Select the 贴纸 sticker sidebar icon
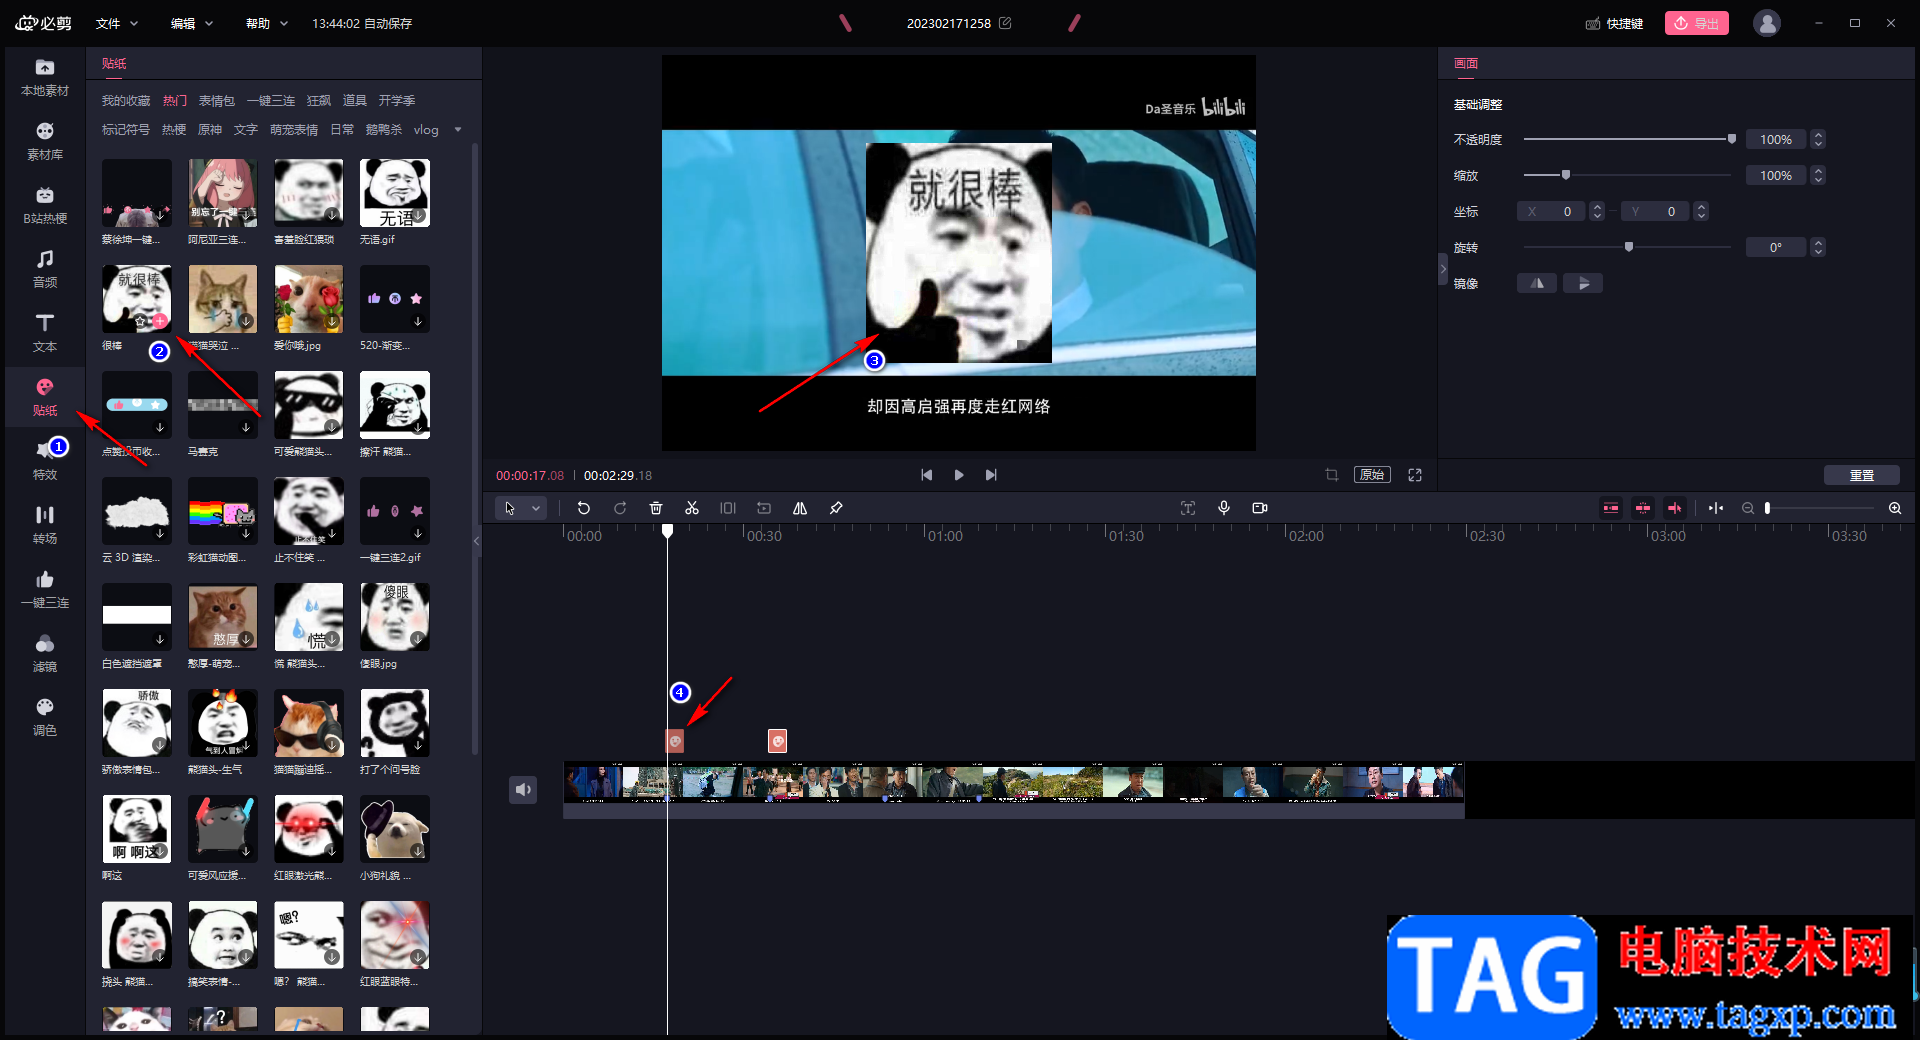 (45, 397)
